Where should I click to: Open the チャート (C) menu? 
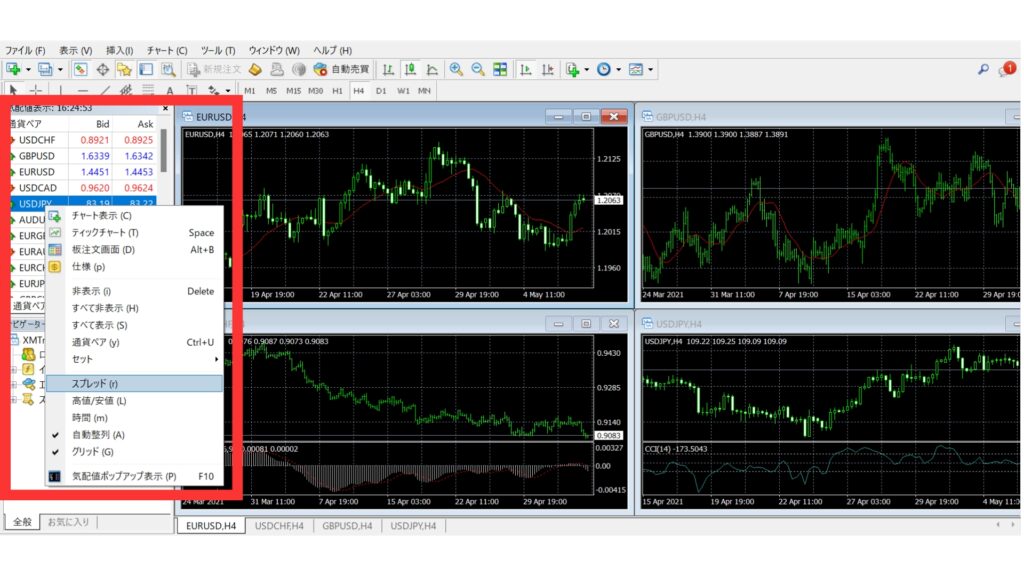pos(166,50)
